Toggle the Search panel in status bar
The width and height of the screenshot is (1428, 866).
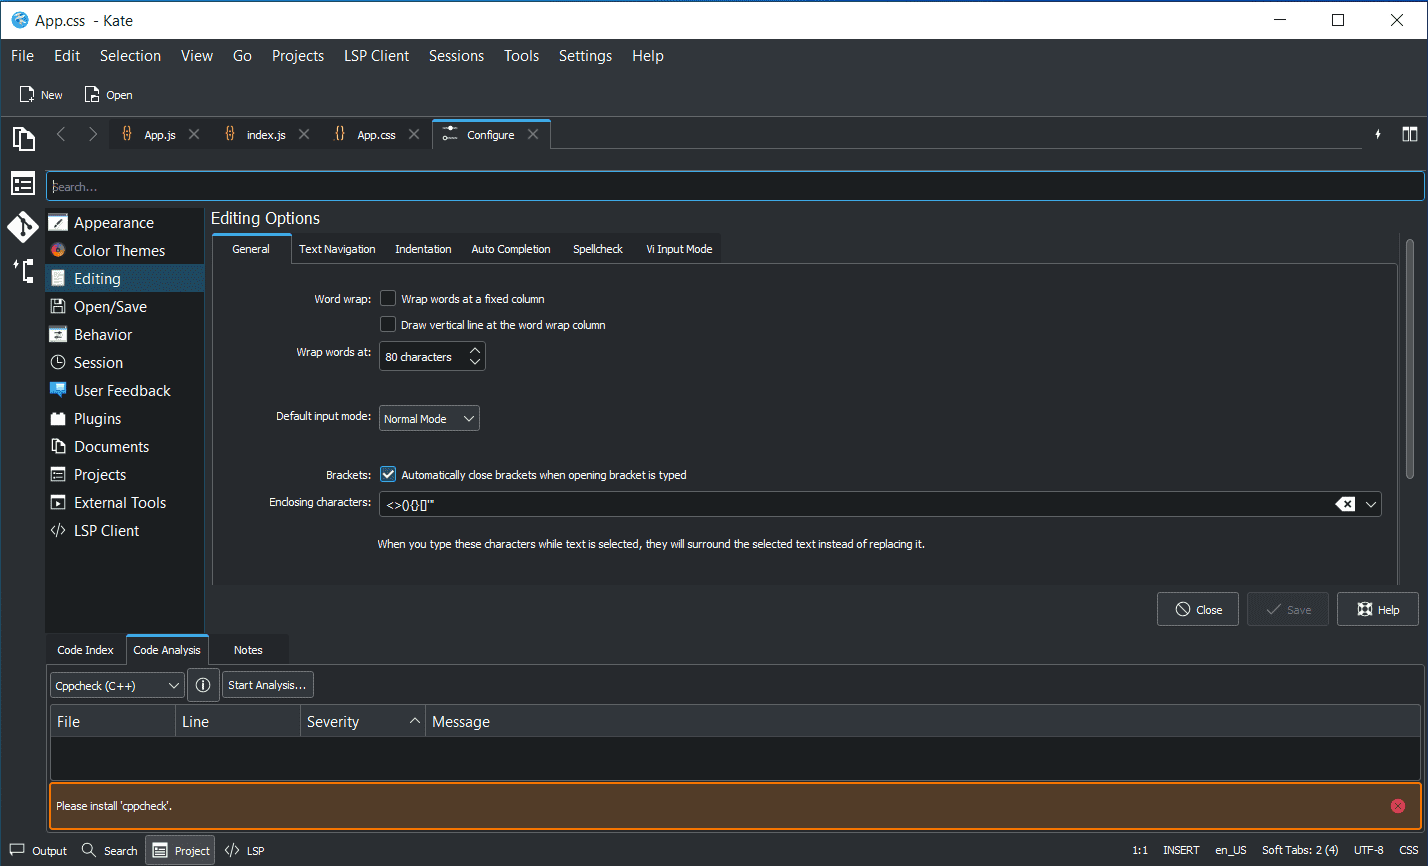coord(109,851)
